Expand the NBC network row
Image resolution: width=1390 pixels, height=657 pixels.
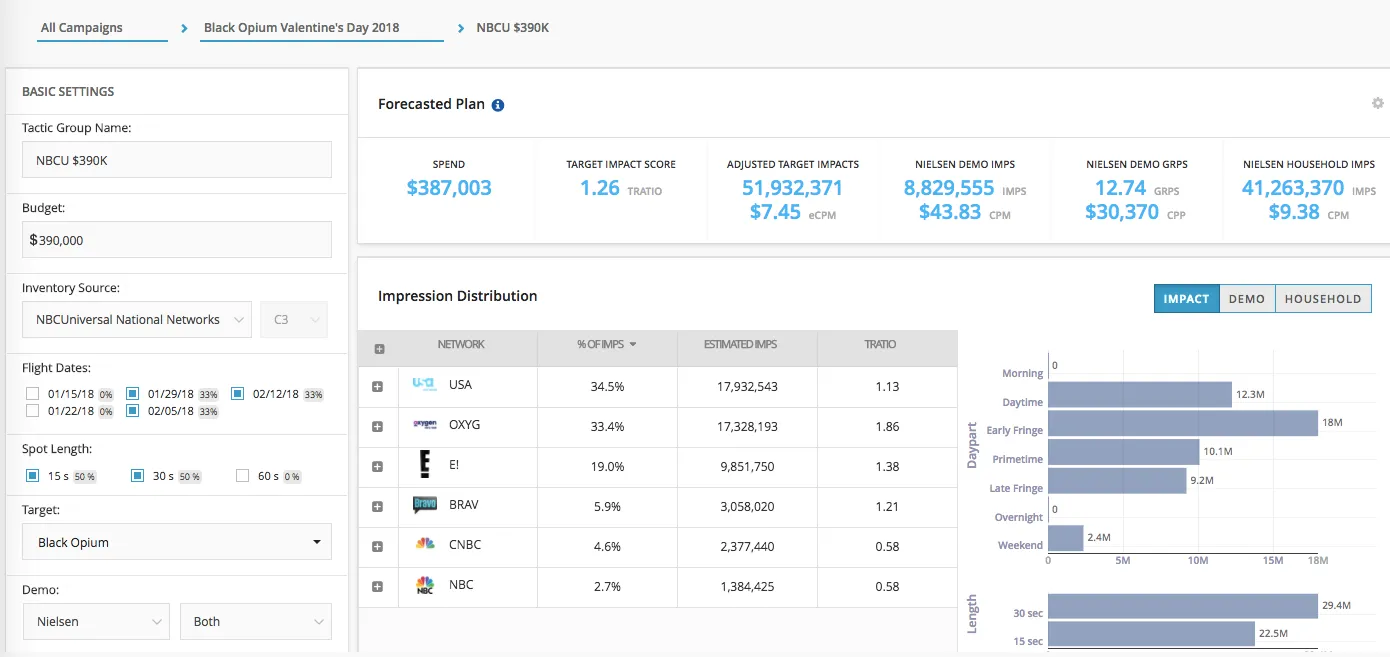click(x=378, y=587)
